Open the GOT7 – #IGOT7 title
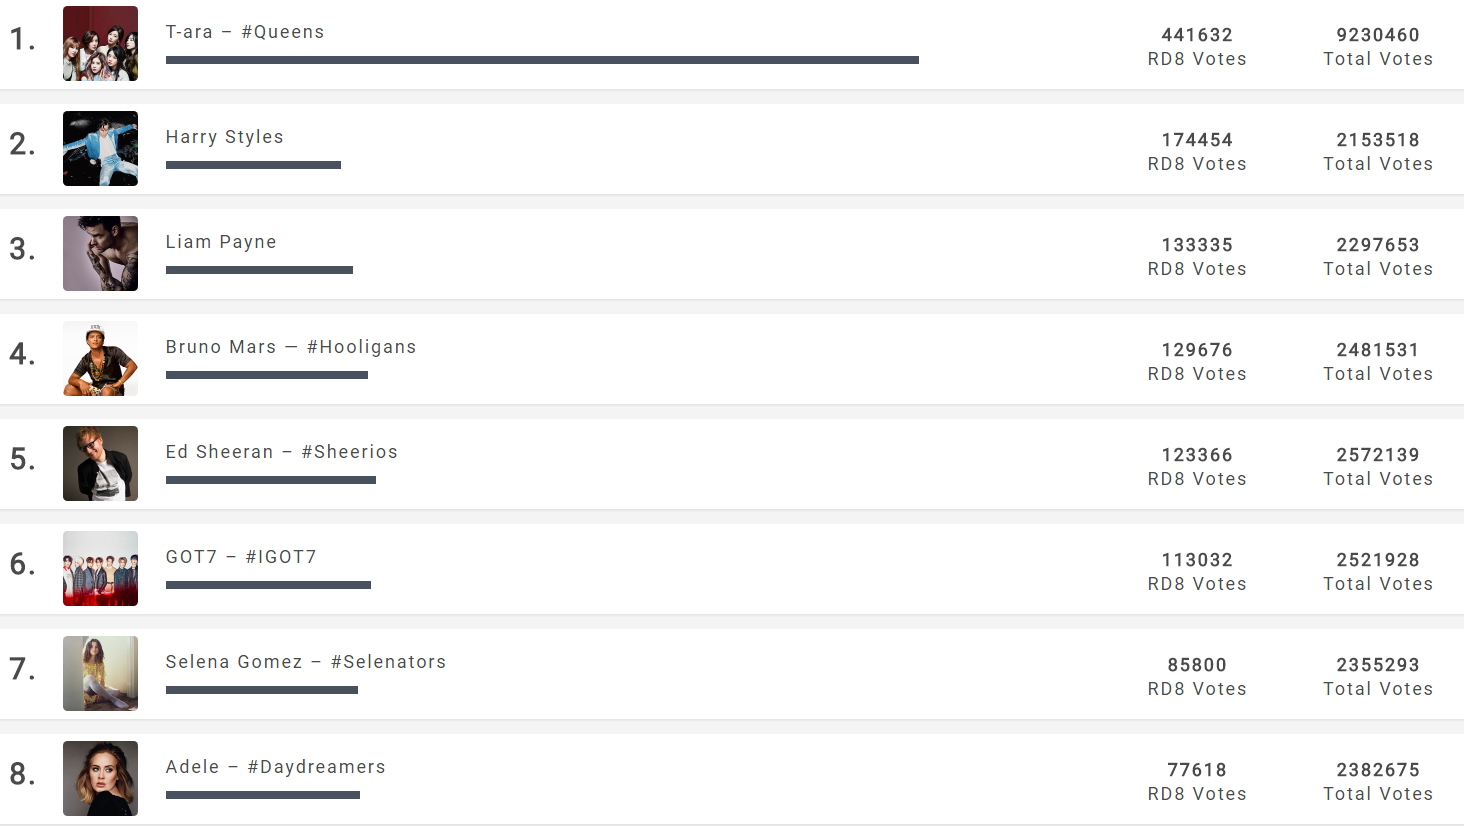 click(x=241, y=557)
